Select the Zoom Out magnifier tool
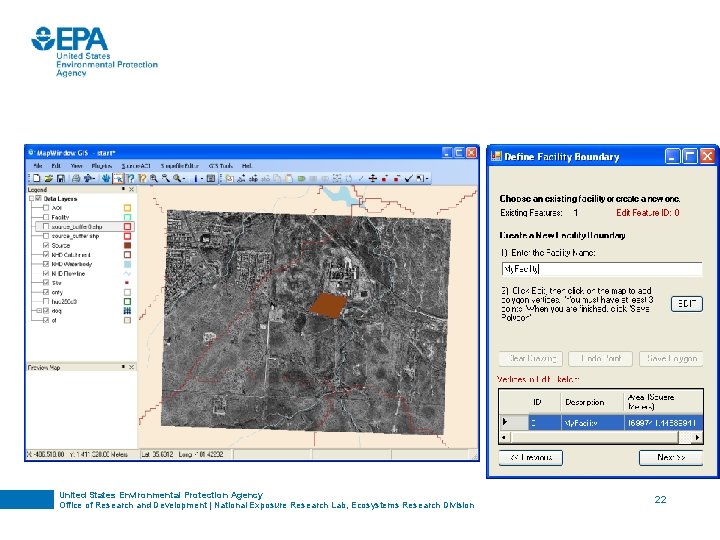The width and height of the screenshot is (720, 540). 166,178
